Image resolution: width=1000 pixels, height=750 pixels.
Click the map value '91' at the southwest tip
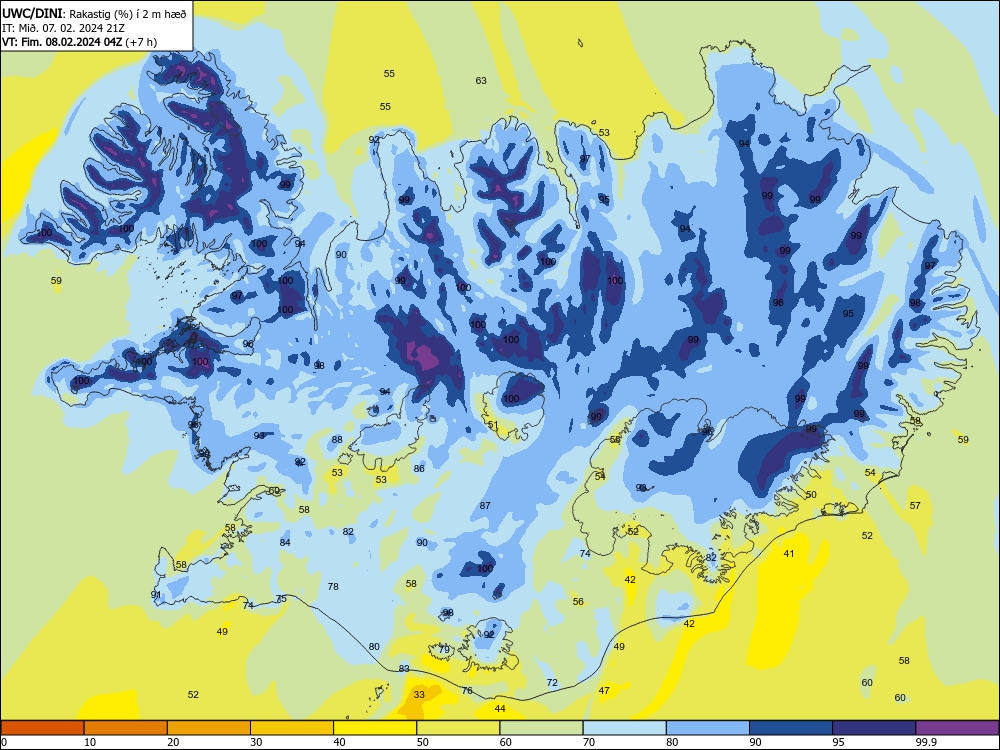click(x=156, y=594)
